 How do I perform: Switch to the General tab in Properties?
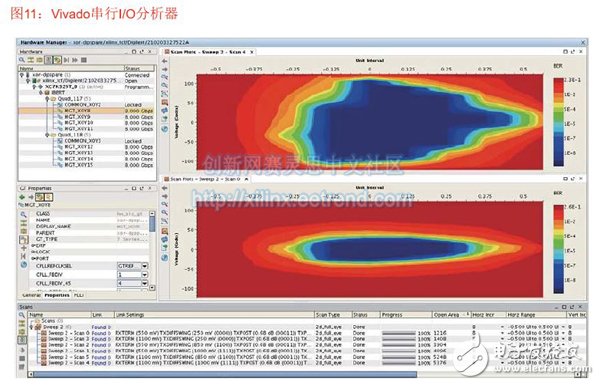coord(31,295)
